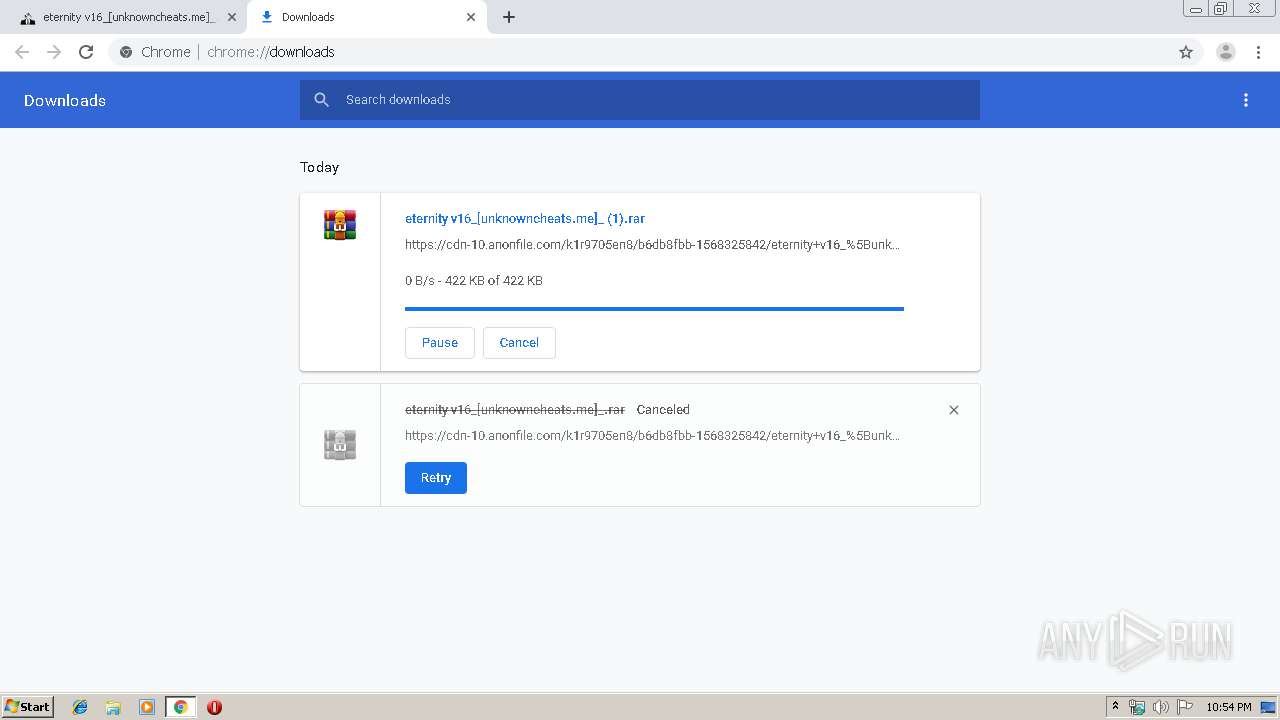Screen dimensions: 1280x720
Task: Click the Chrome taskbar button
Action: 180,707
